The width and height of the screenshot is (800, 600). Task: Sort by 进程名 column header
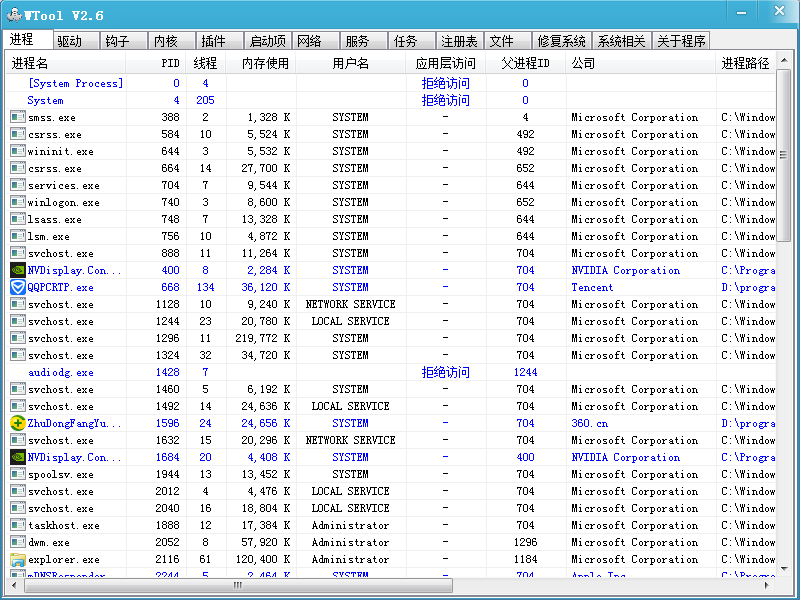point(65,64)
